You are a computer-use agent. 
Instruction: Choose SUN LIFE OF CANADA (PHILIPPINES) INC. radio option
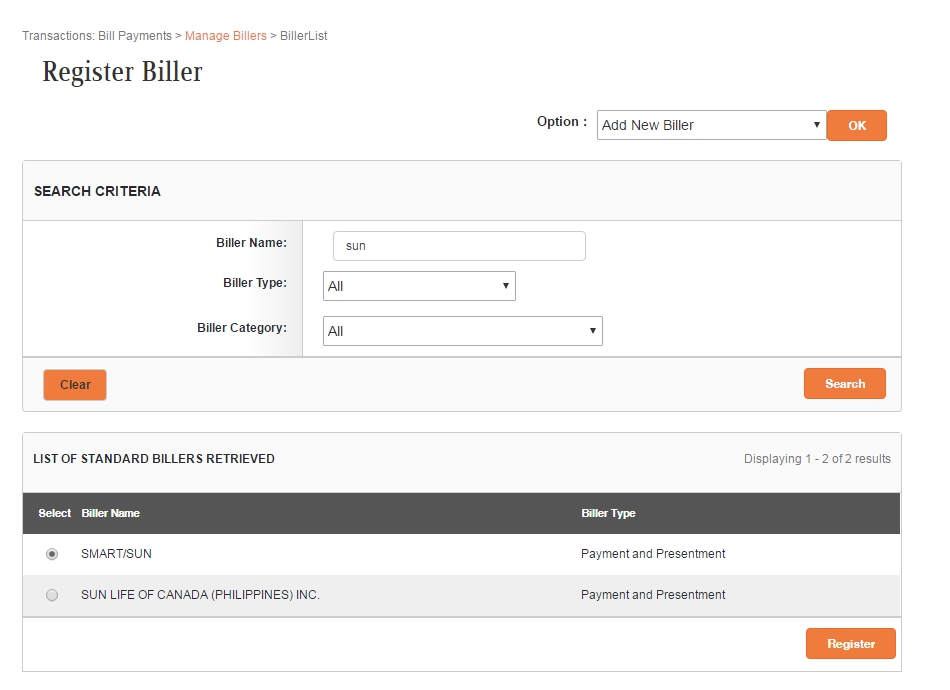click(51, 594)
